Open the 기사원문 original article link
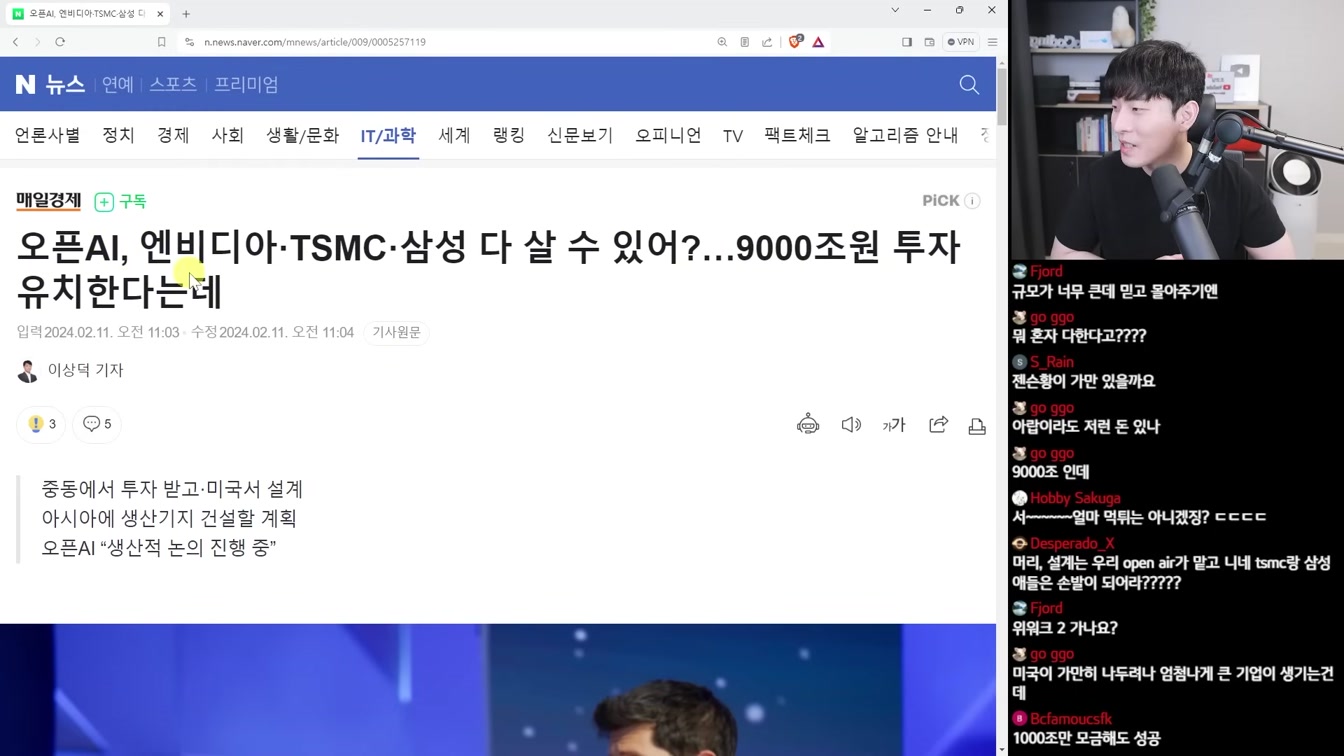This screenshot has height=756, width=1344. click(396, 332)
